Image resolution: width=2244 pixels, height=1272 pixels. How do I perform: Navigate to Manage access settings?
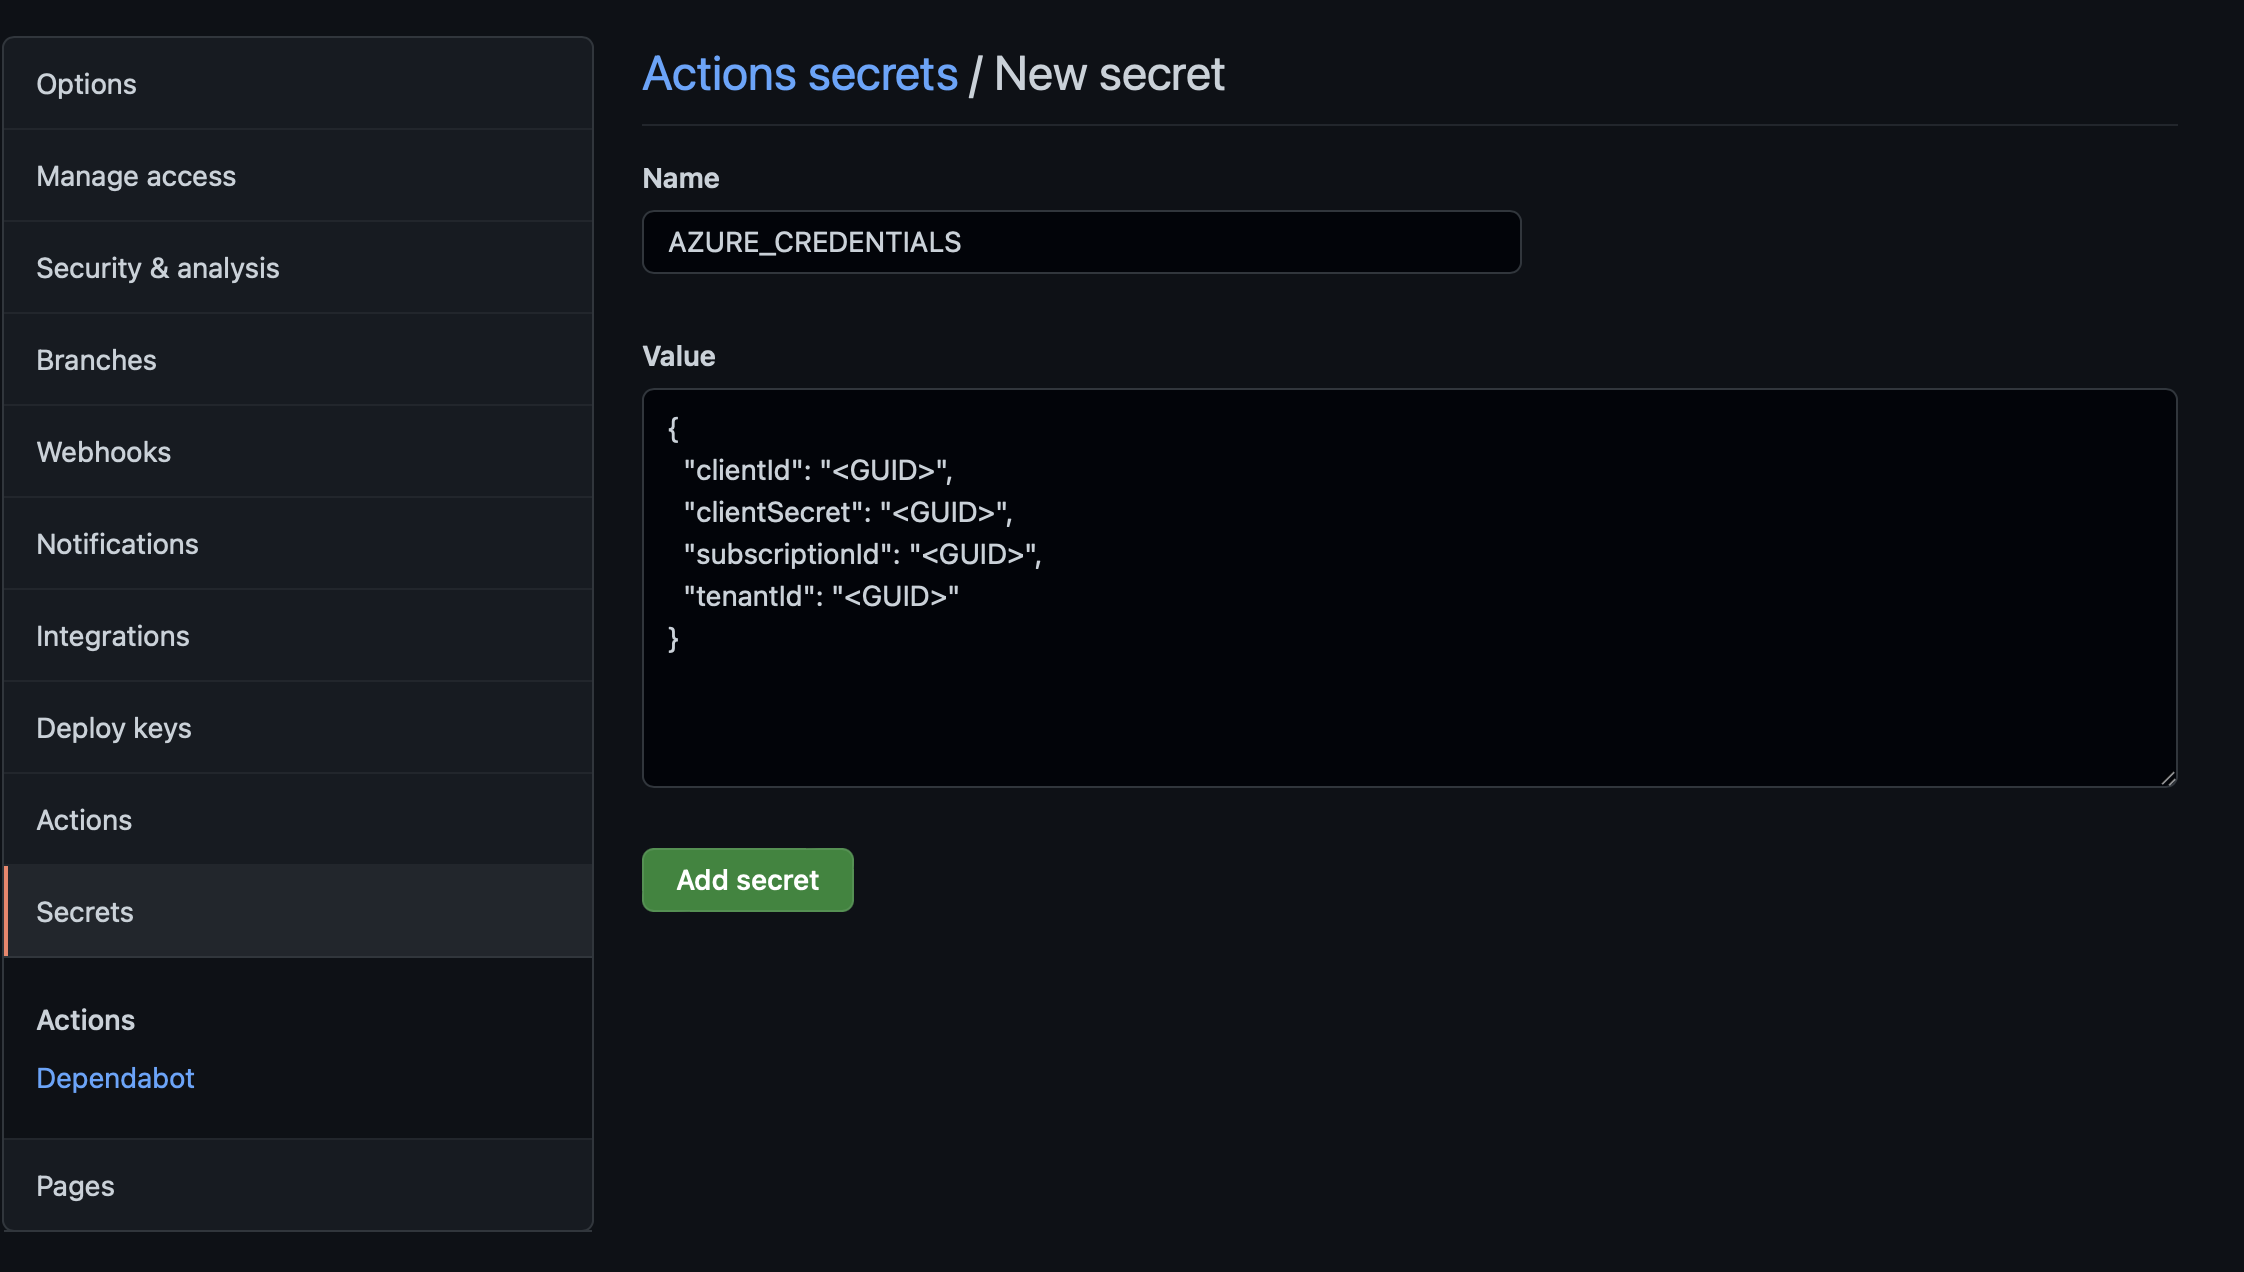click(x=136, y=176)
